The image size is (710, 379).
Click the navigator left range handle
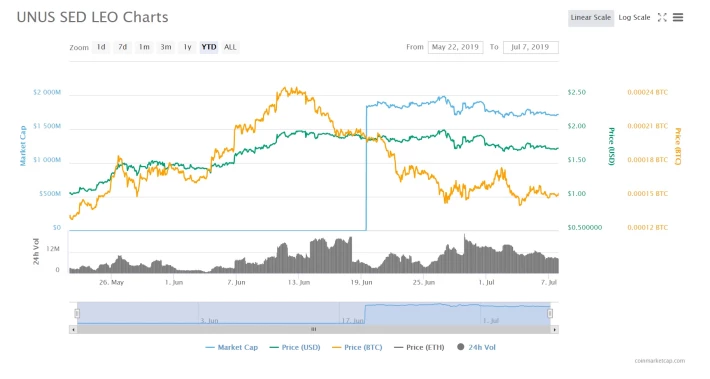coord(77,313)
